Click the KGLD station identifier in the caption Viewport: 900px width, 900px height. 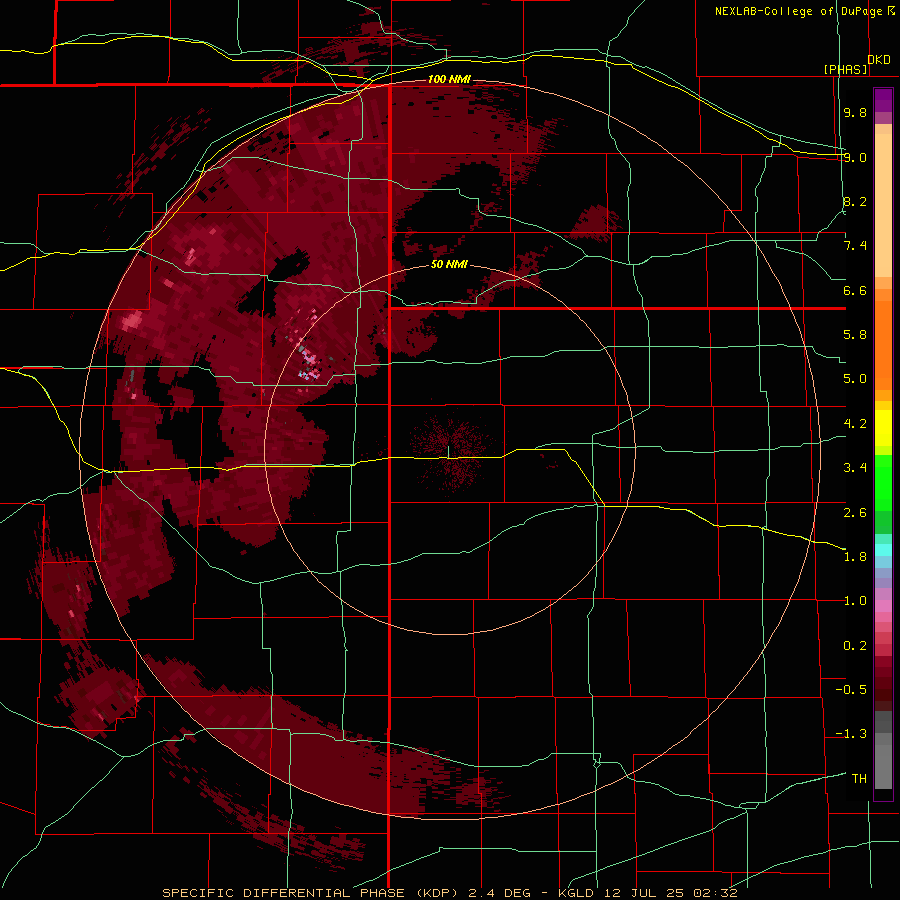pos(578,893)
